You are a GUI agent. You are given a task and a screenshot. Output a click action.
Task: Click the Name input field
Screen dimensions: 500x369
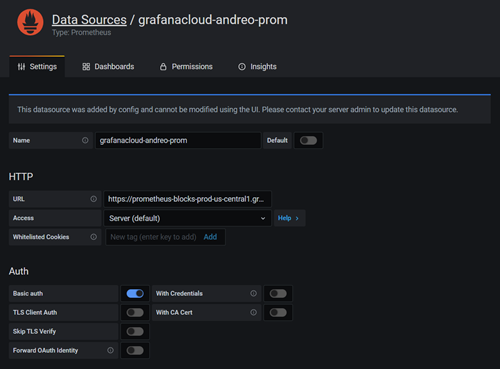pyautogui.click(x=178, y=140)
